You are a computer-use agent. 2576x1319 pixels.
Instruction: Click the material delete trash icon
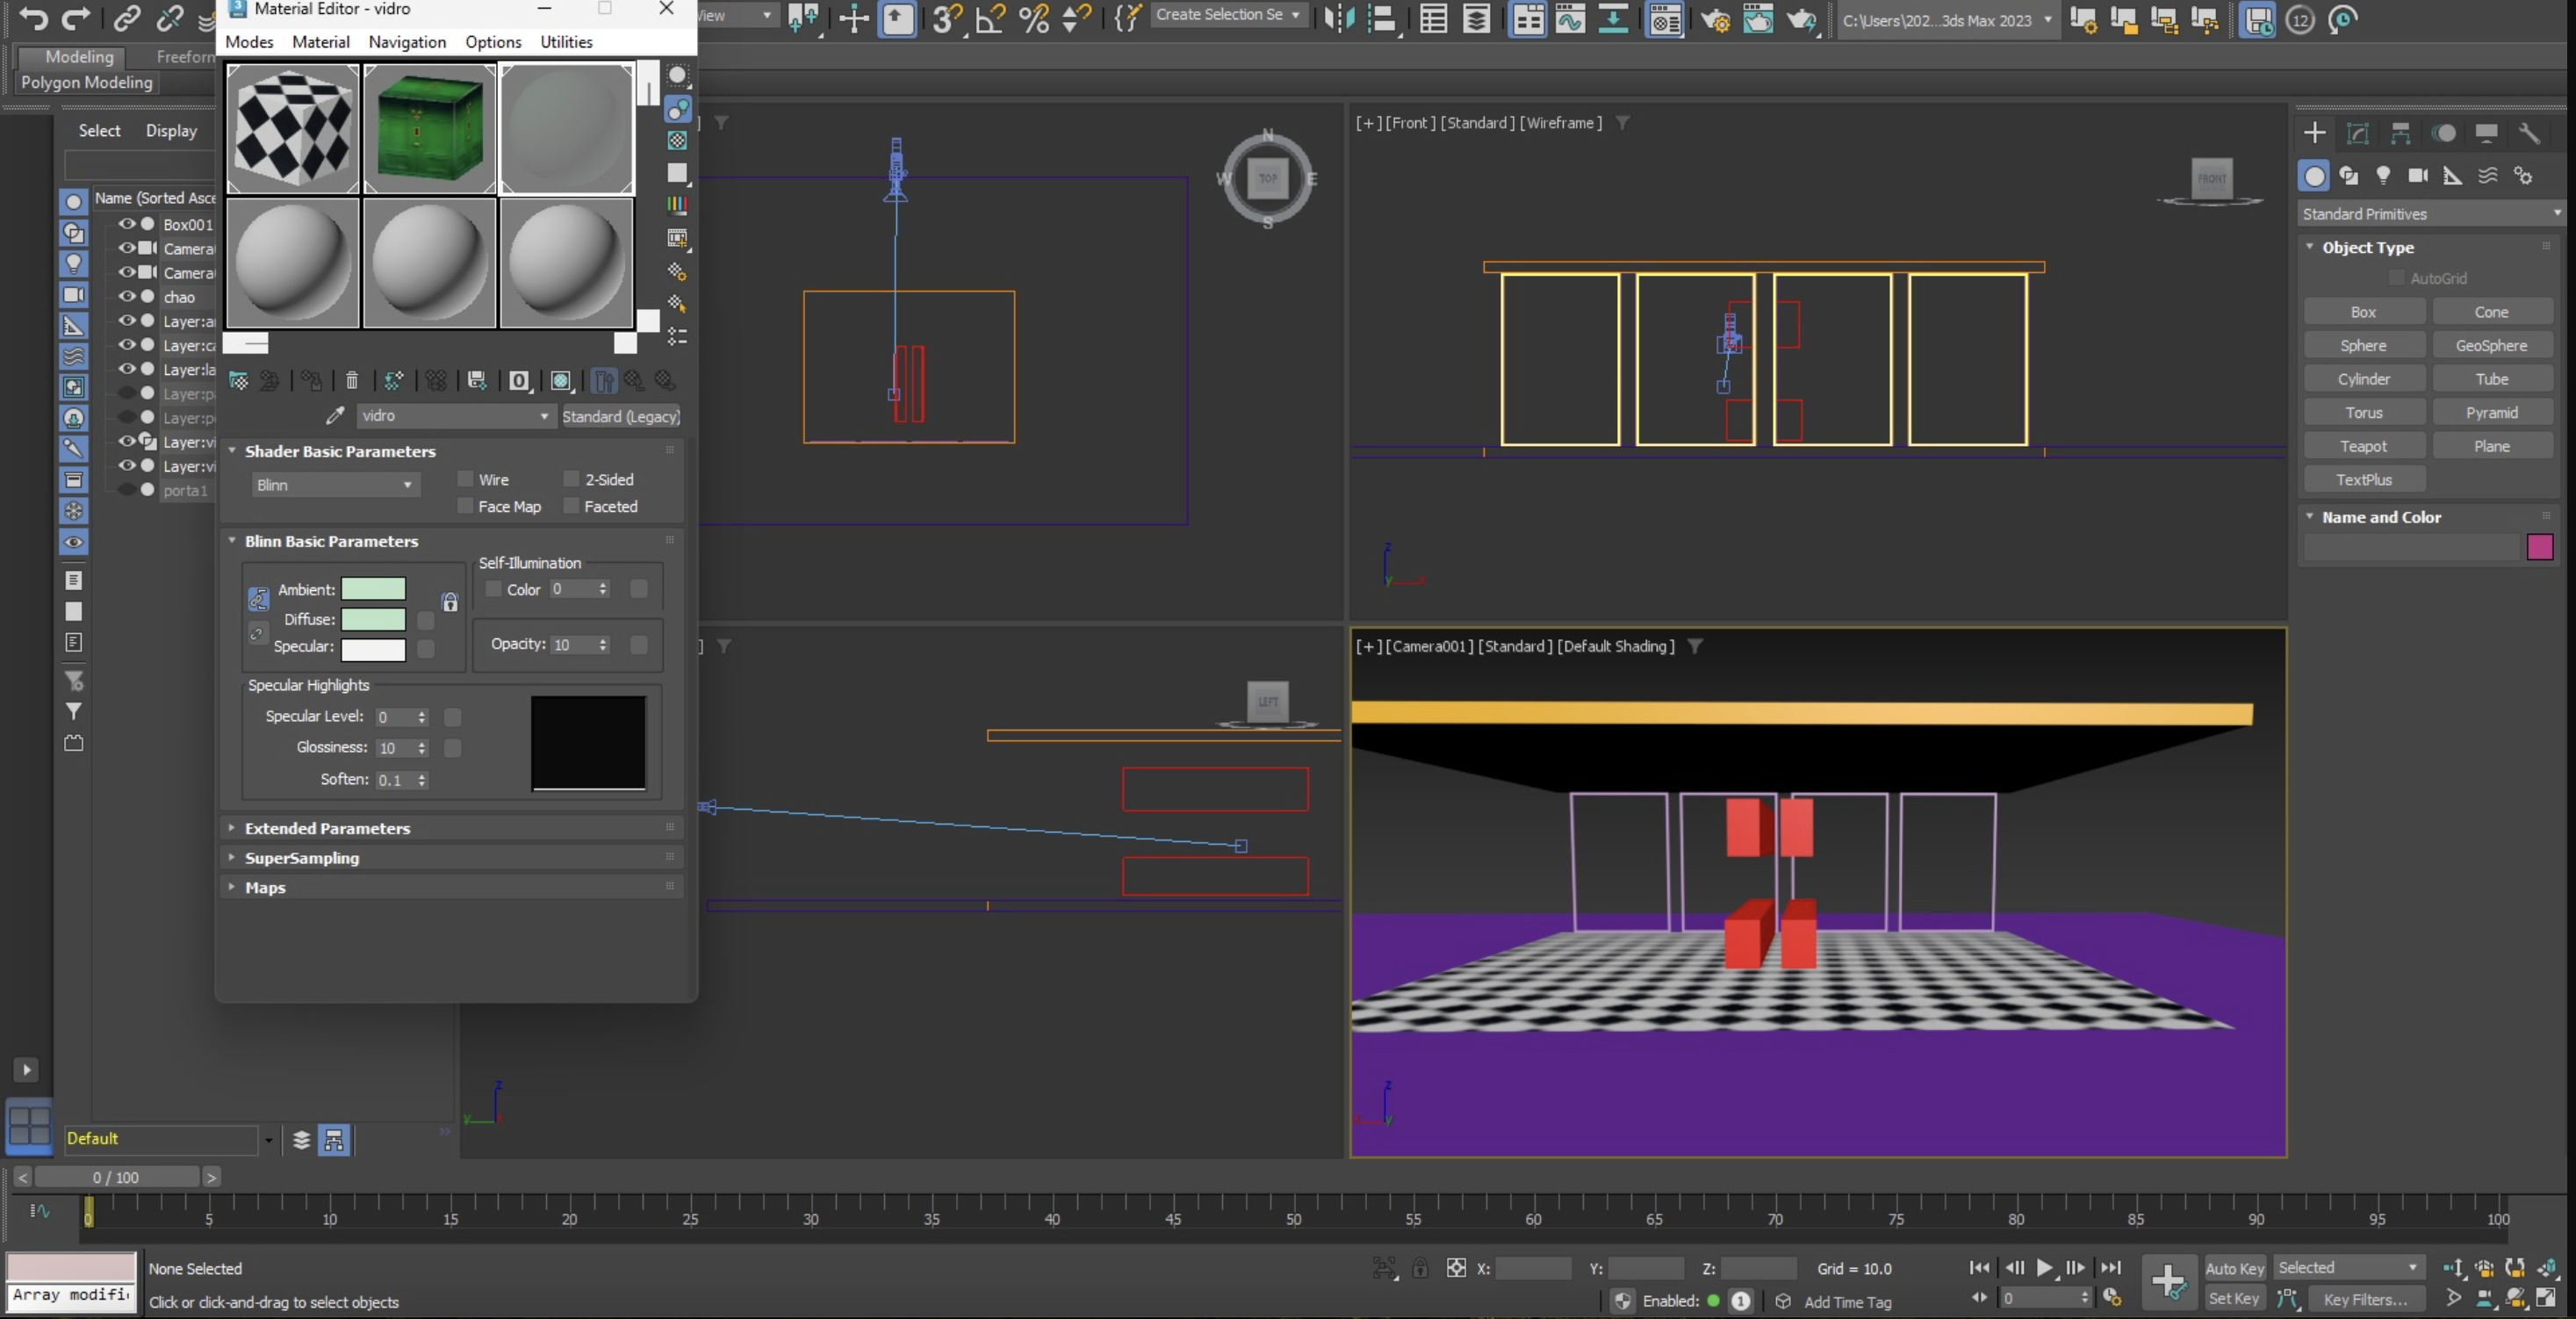pyautogui.click(x=352, y=380)
